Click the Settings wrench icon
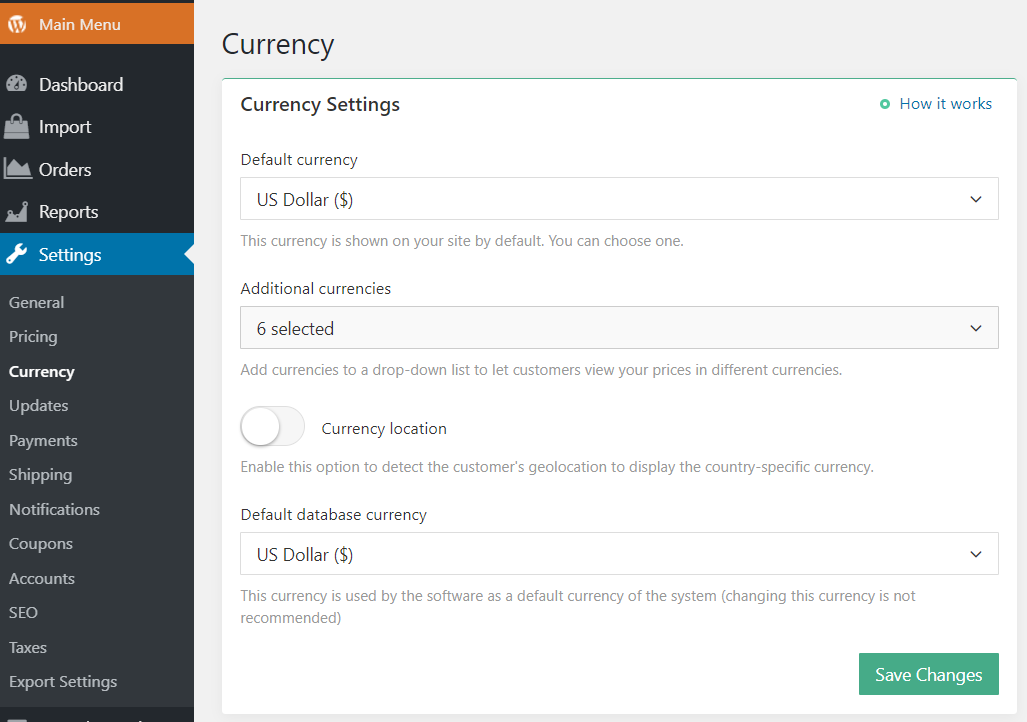Viewport: 1027px width, 722px height. coord(17,255)
